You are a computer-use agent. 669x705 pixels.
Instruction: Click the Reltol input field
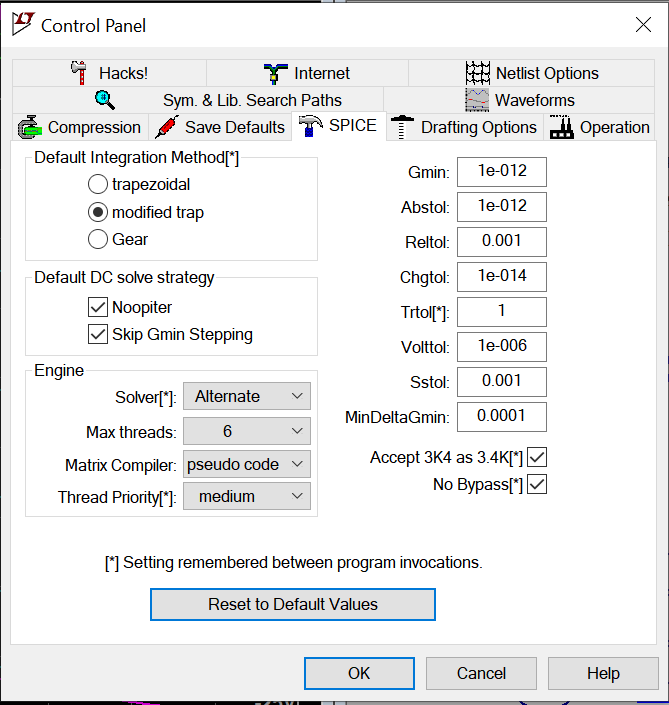tap(502, 242)
